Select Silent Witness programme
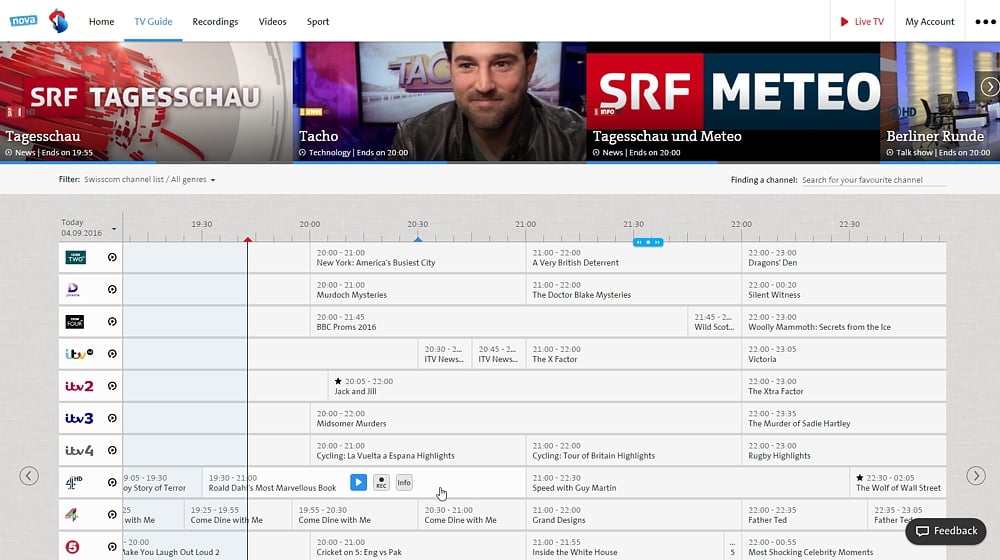This screenshot has width=1000, height=560. pos(844,290)
